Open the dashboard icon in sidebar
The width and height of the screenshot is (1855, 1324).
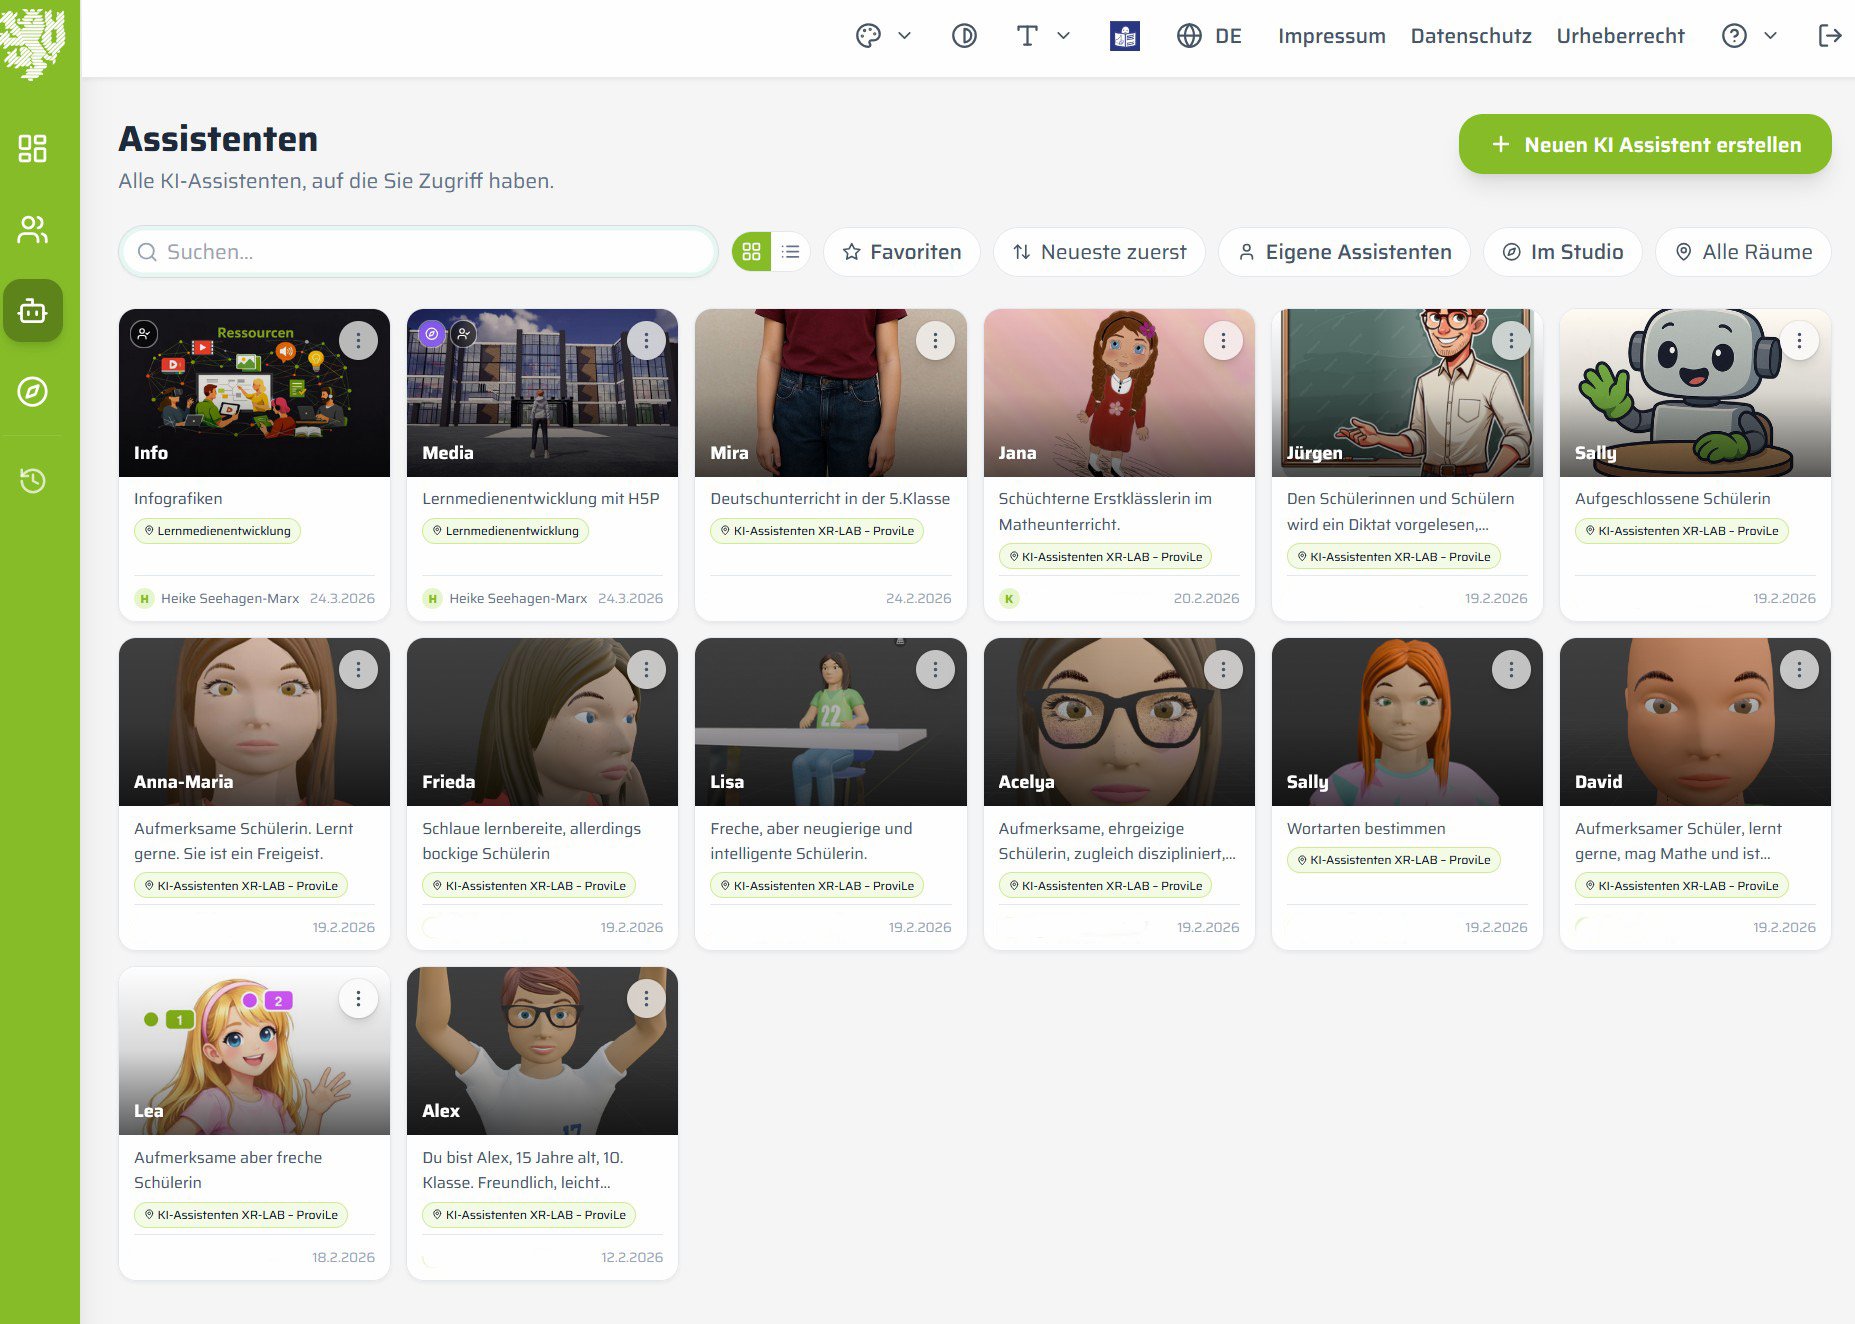tap(32, 149)
